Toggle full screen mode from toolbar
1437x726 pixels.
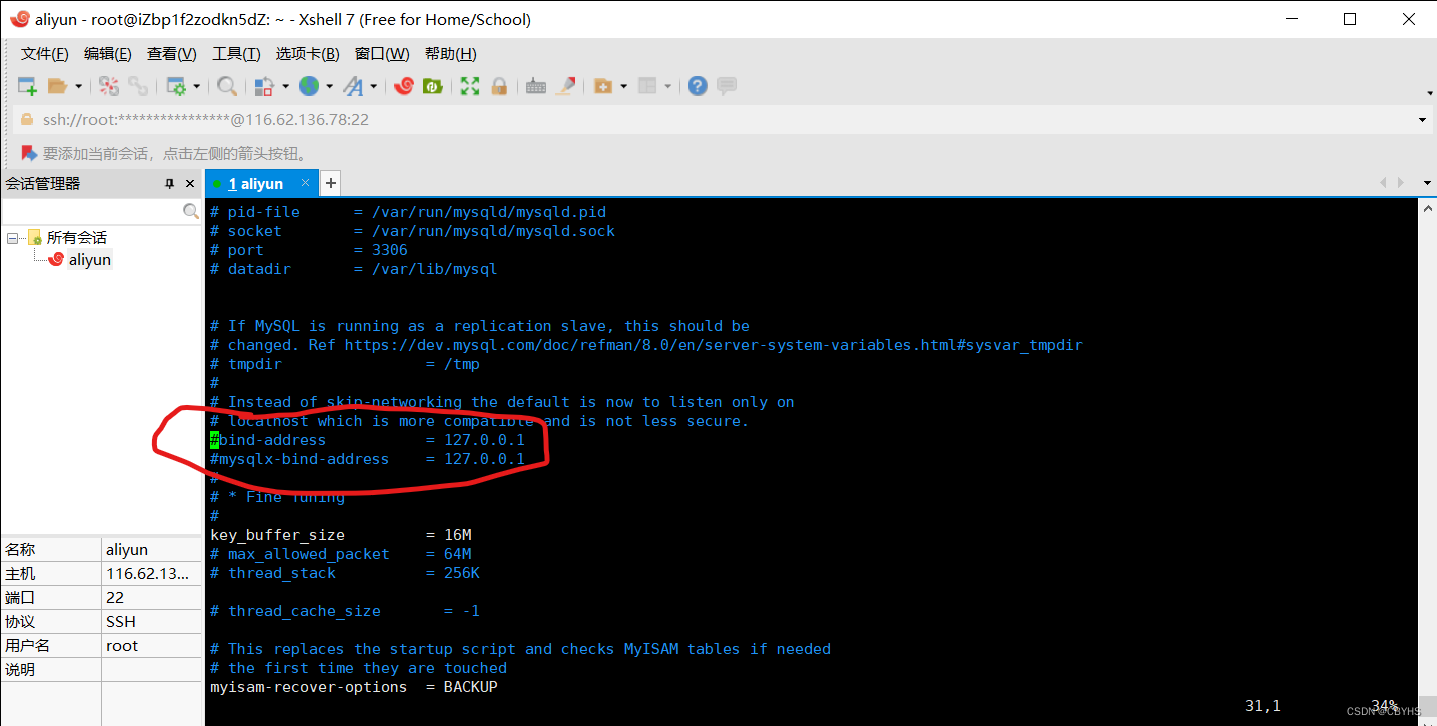pyautogui.click(x=468, y=86)
